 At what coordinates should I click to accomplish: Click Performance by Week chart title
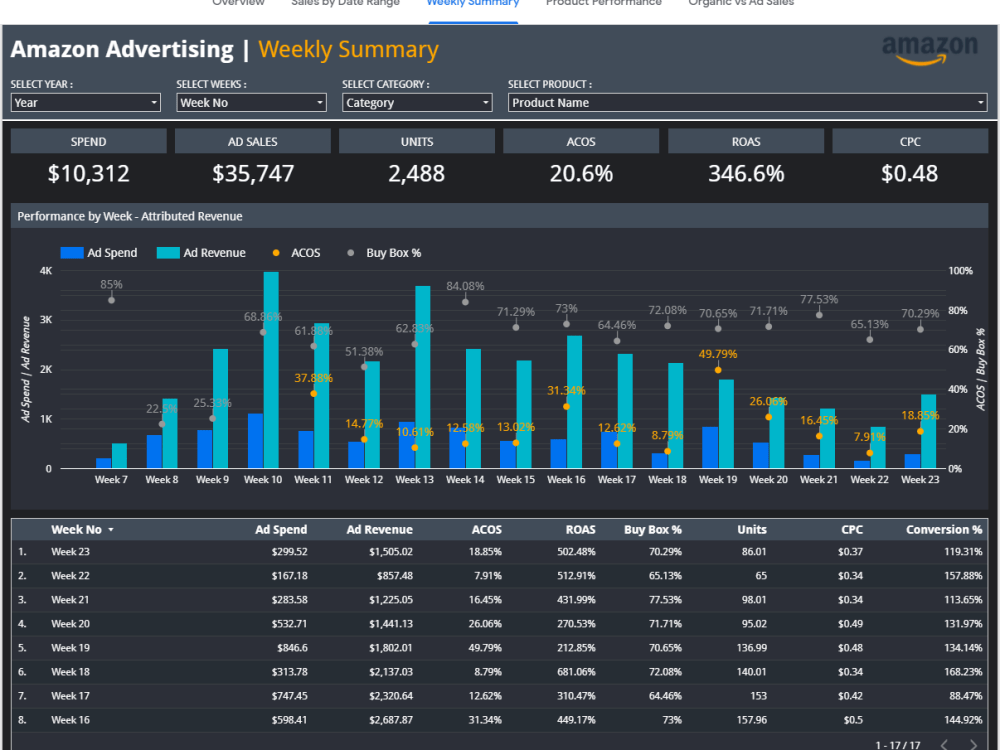click(x=130, y=216)
